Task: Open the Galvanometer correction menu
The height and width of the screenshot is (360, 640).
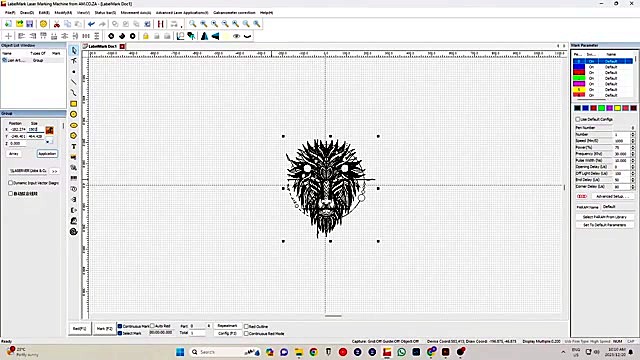Action: tap(234, 13)
